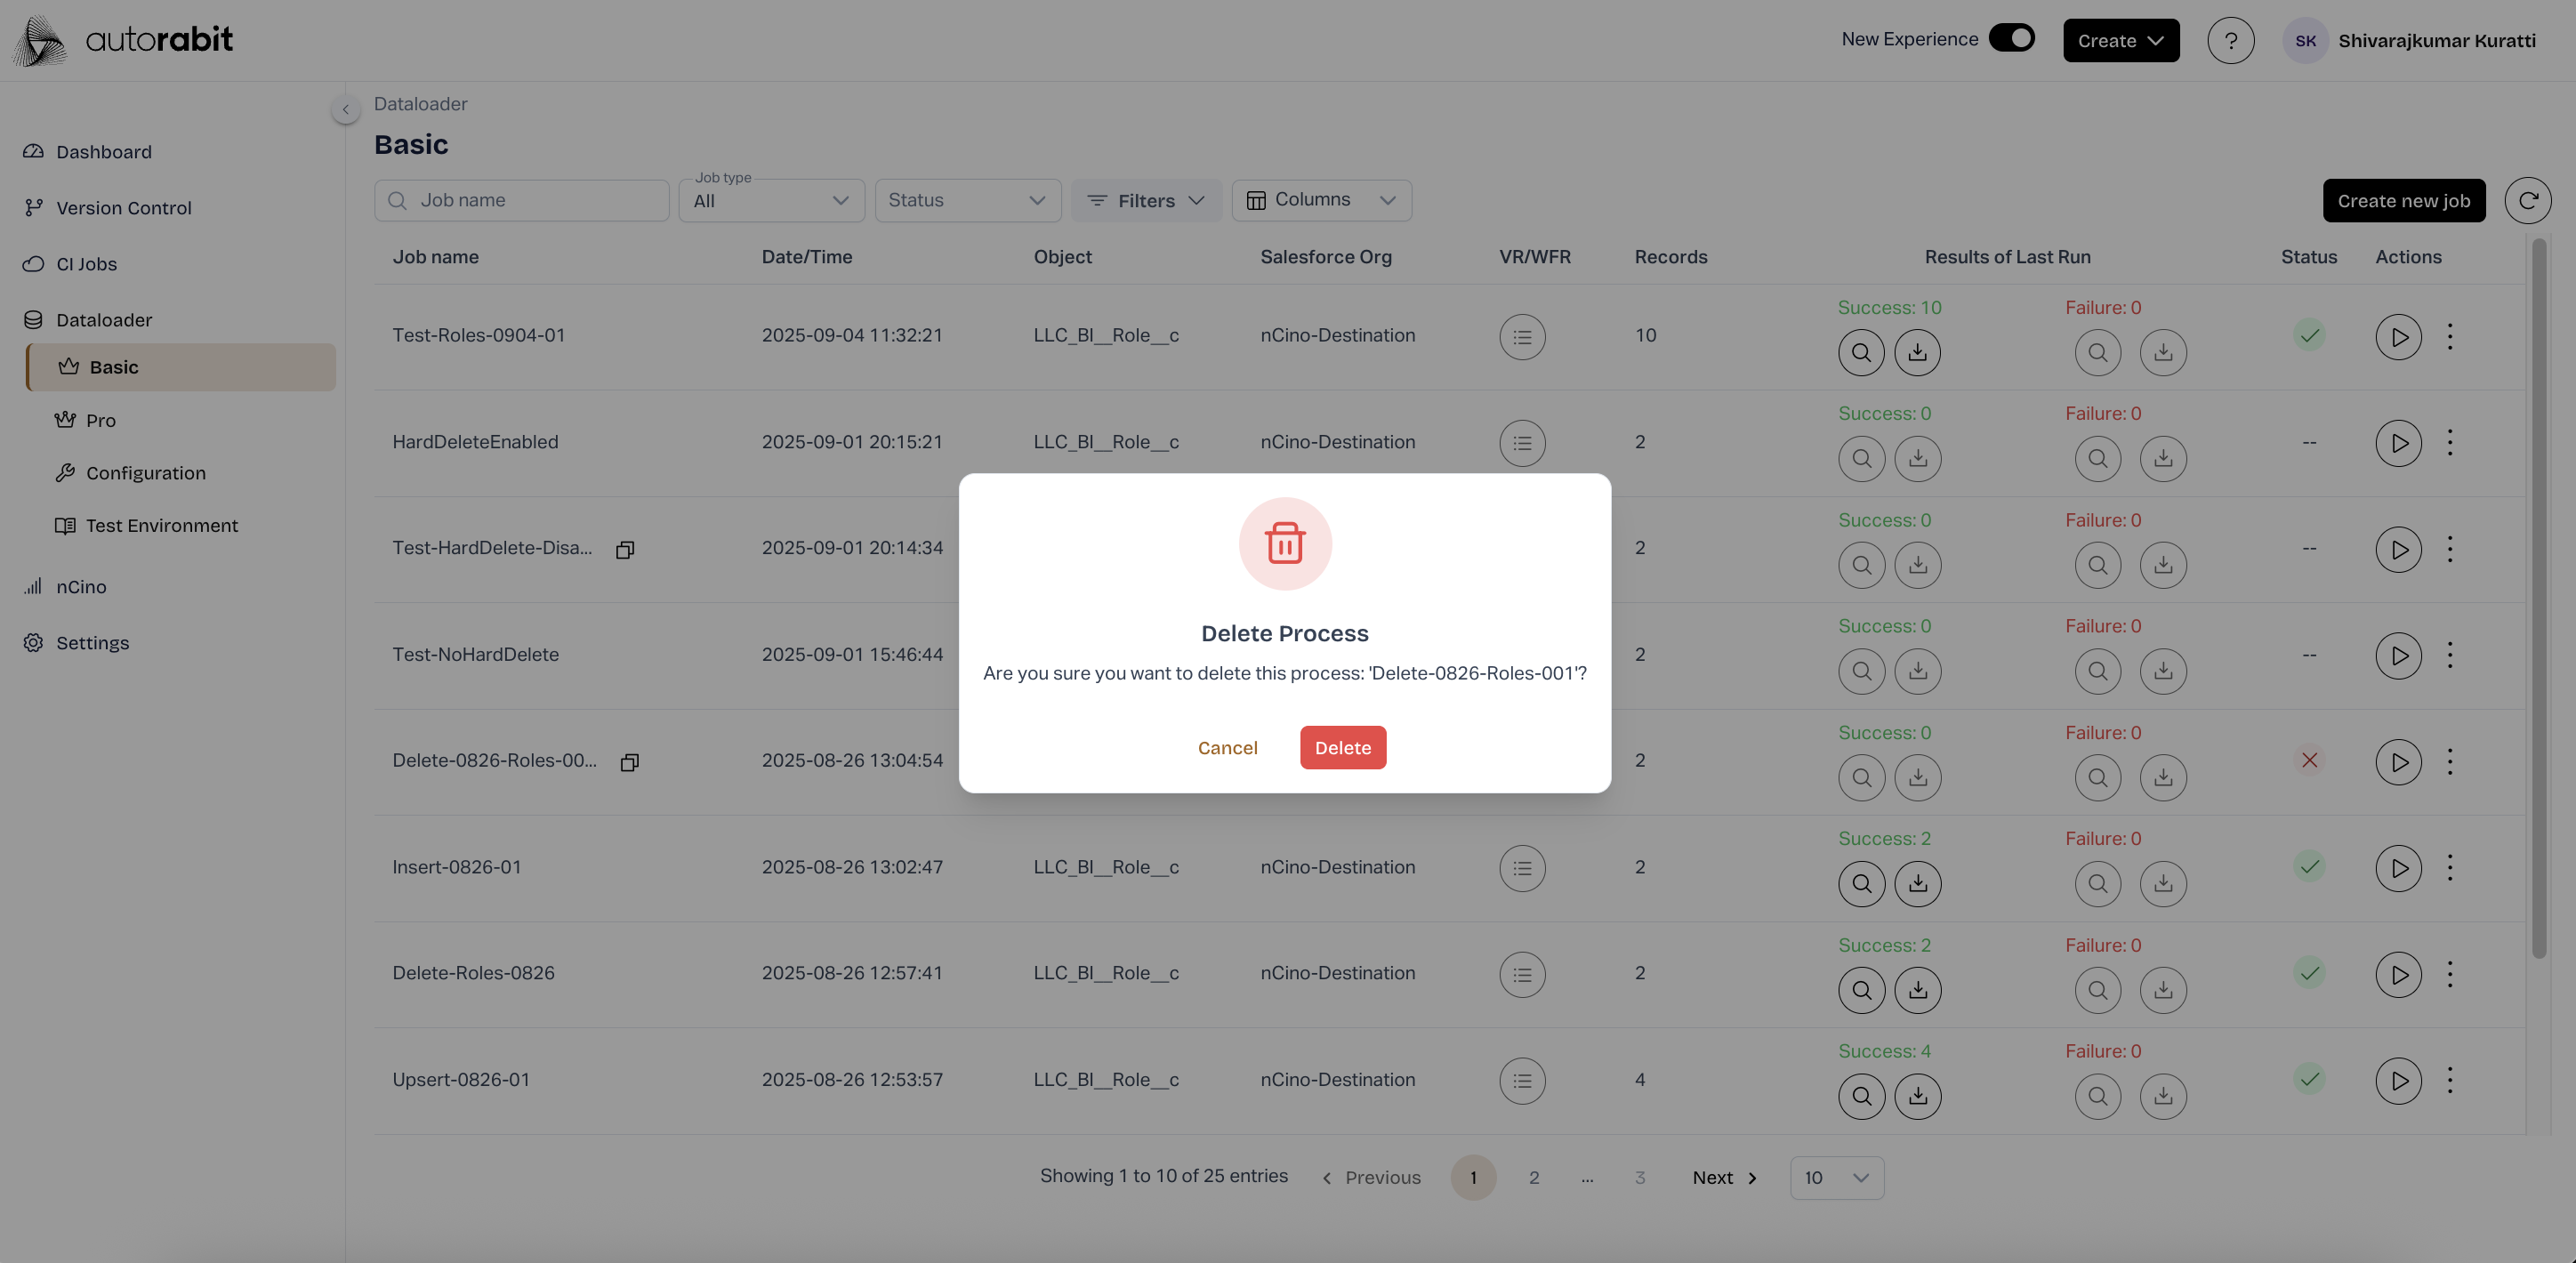
Task: Select Pro under Dataloader in the sidebar
Action: pyautogui.click(x=100, y=421)
